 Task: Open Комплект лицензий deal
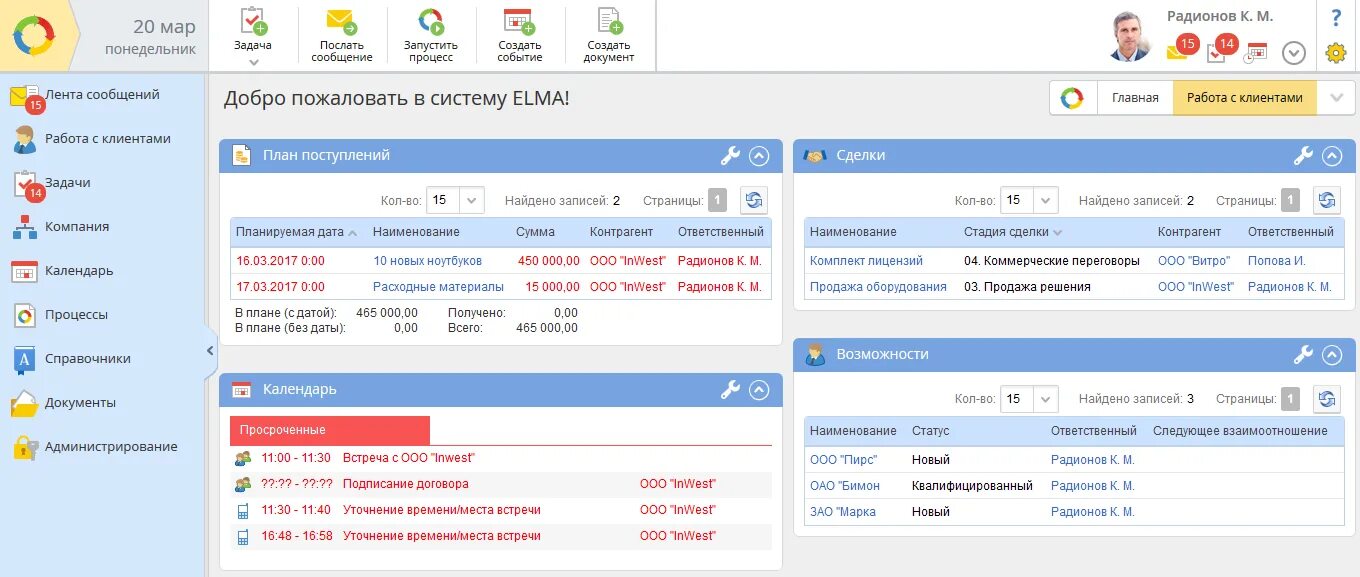pos(866,261)
